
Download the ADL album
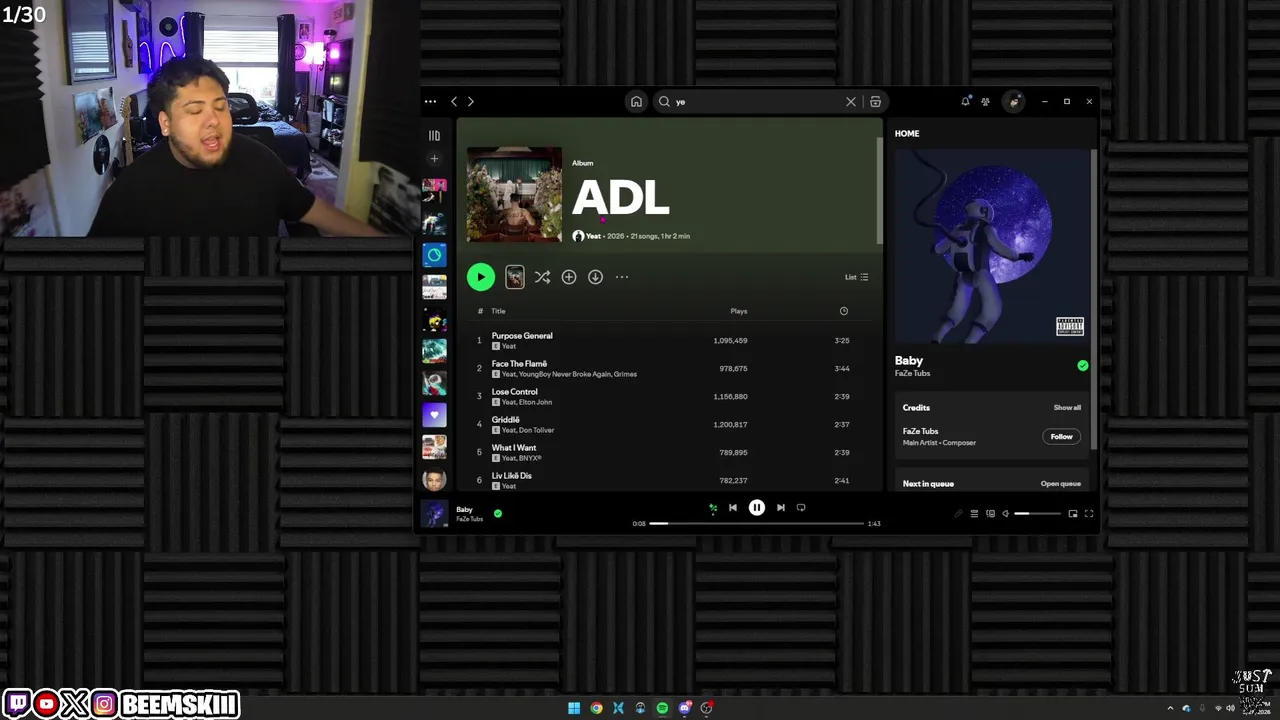595,277
